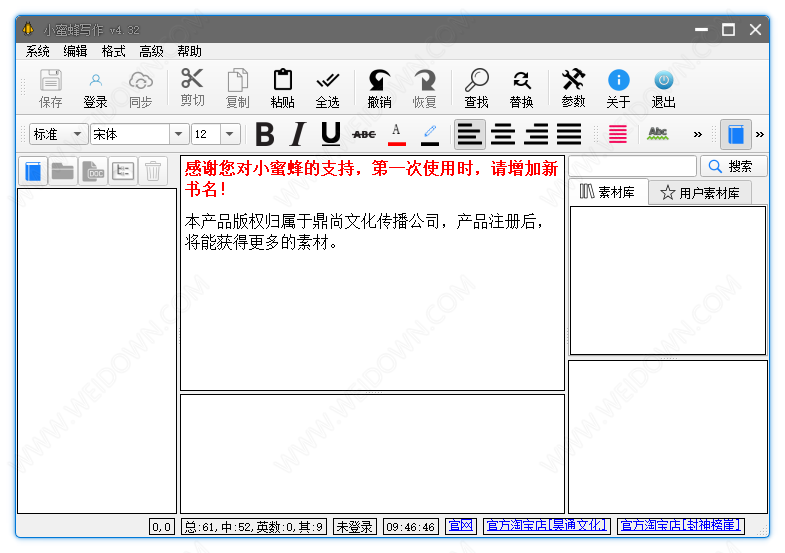Toggle bold B formatting
Viewport: 785px width, 553px height.
point(265,134)
